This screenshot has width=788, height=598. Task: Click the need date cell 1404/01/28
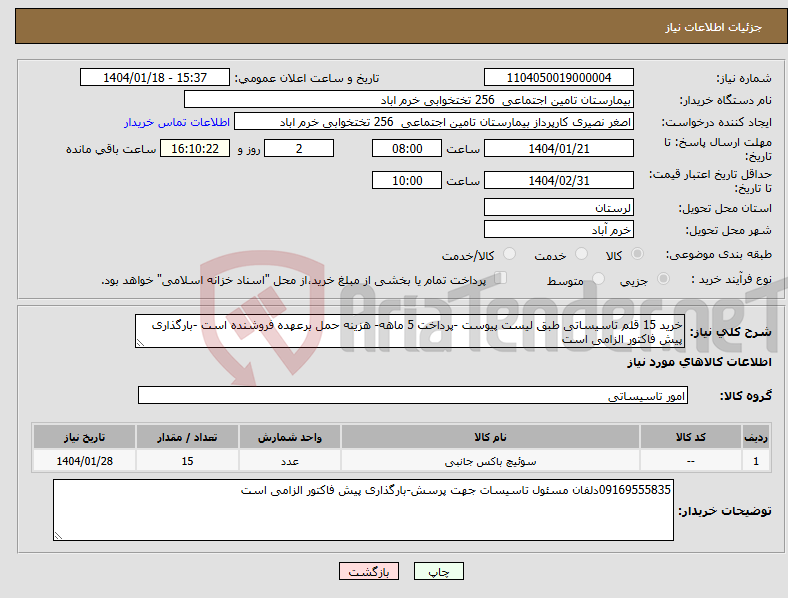[x=84, y=461]
